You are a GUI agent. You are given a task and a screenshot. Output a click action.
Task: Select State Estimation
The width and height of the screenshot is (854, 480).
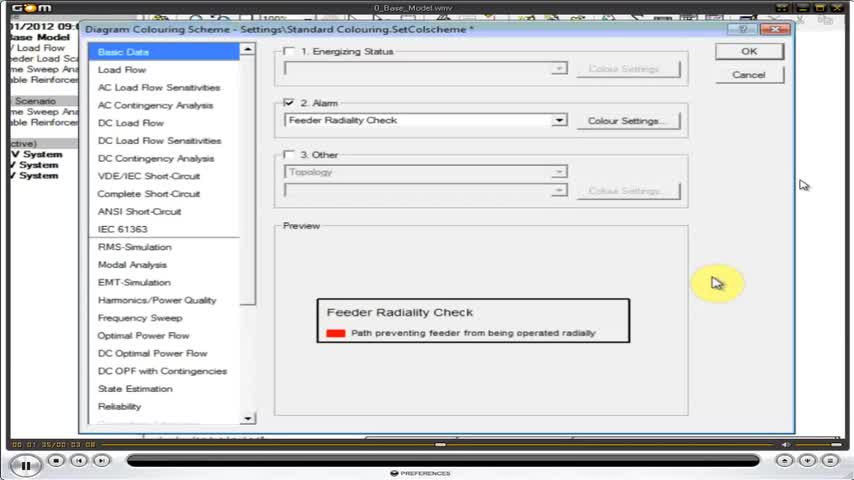point(135,388)
